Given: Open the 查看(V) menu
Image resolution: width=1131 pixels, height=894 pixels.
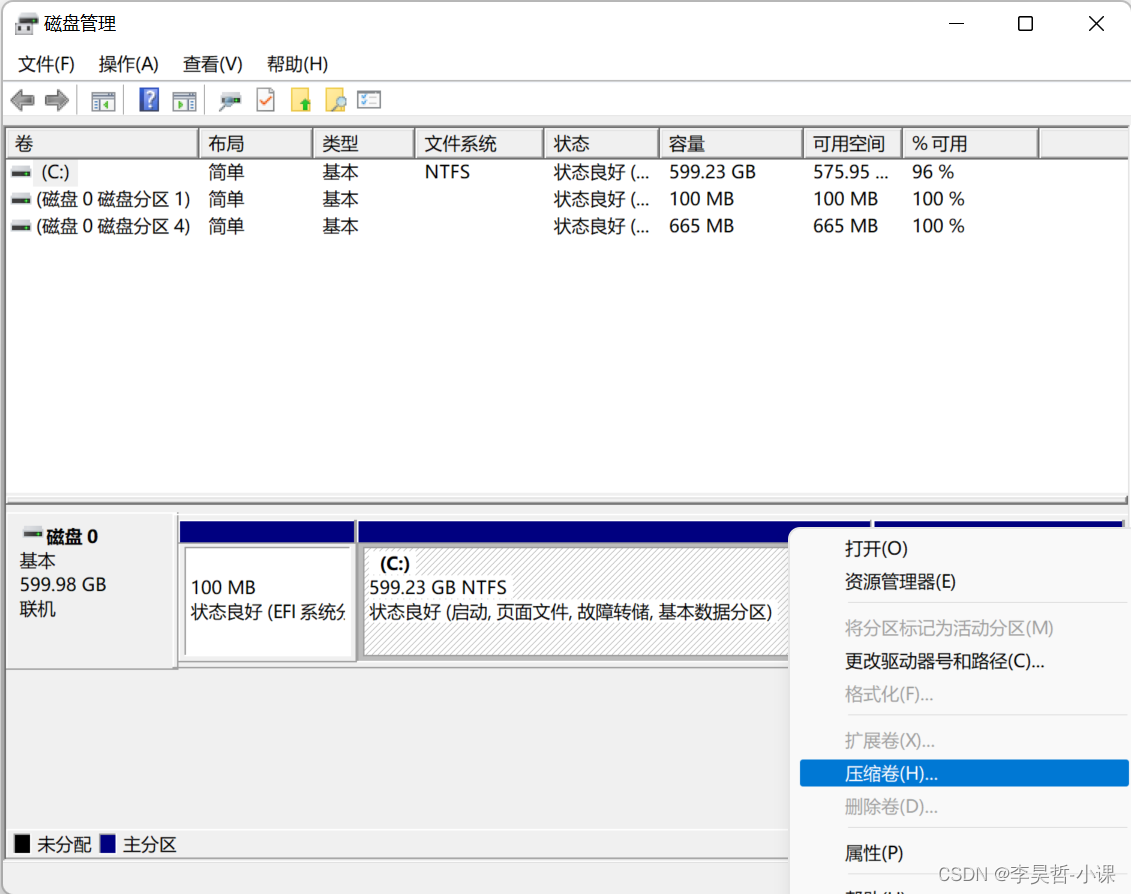Looking at the screenshot, I should tap(212, 64).
